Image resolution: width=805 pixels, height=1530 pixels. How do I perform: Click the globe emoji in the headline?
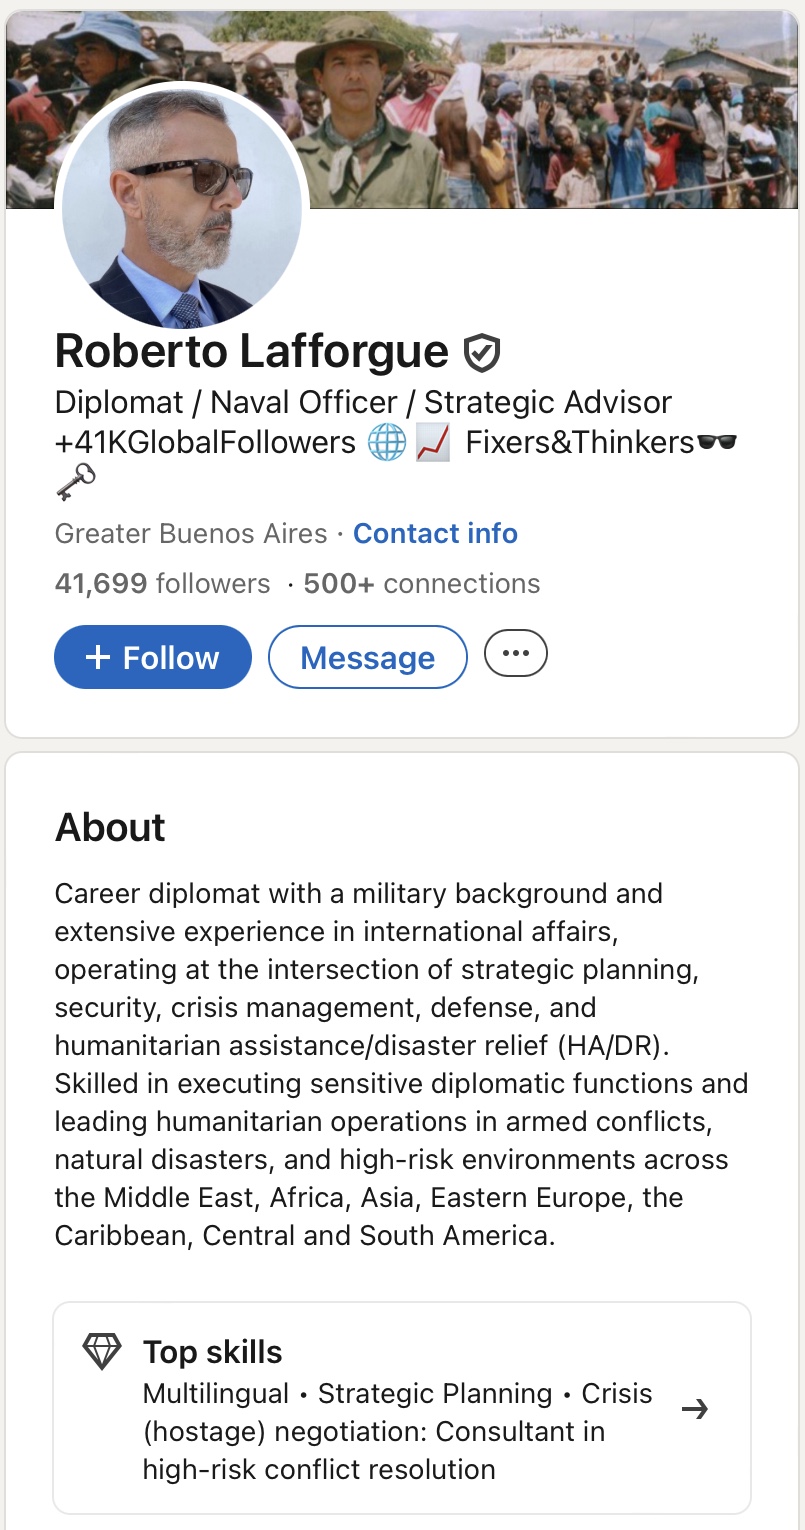(x=387, y=442)
